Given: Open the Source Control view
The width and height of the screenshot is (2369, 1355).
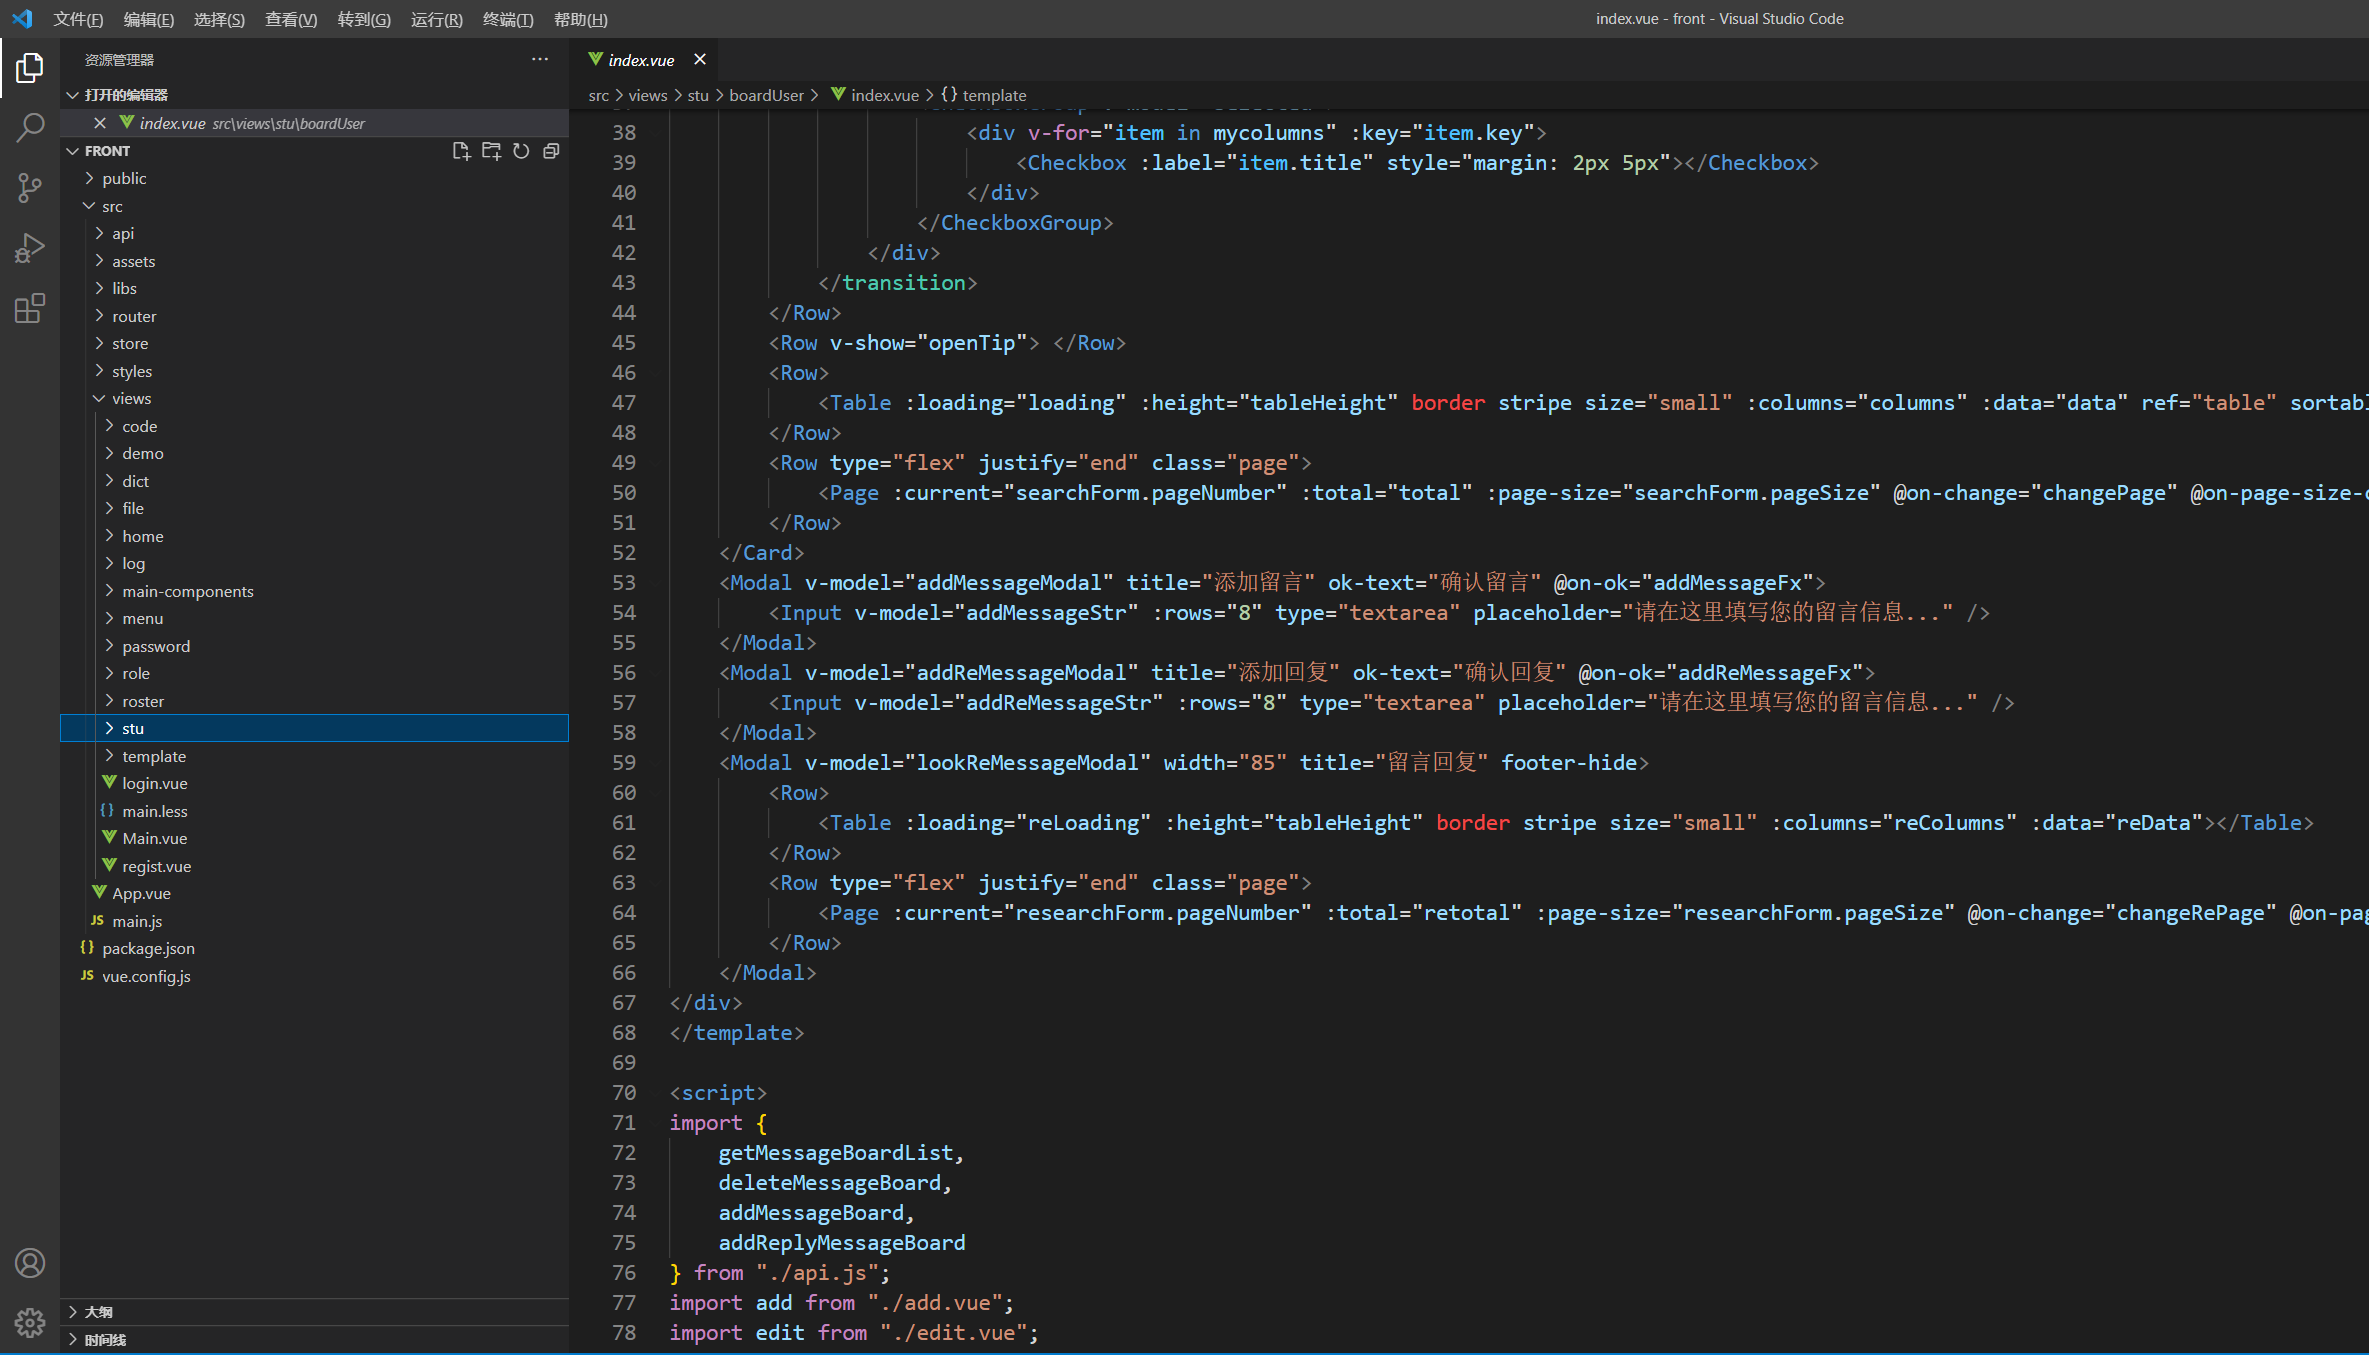Looking at the screenshot, I should pos(30,187).
